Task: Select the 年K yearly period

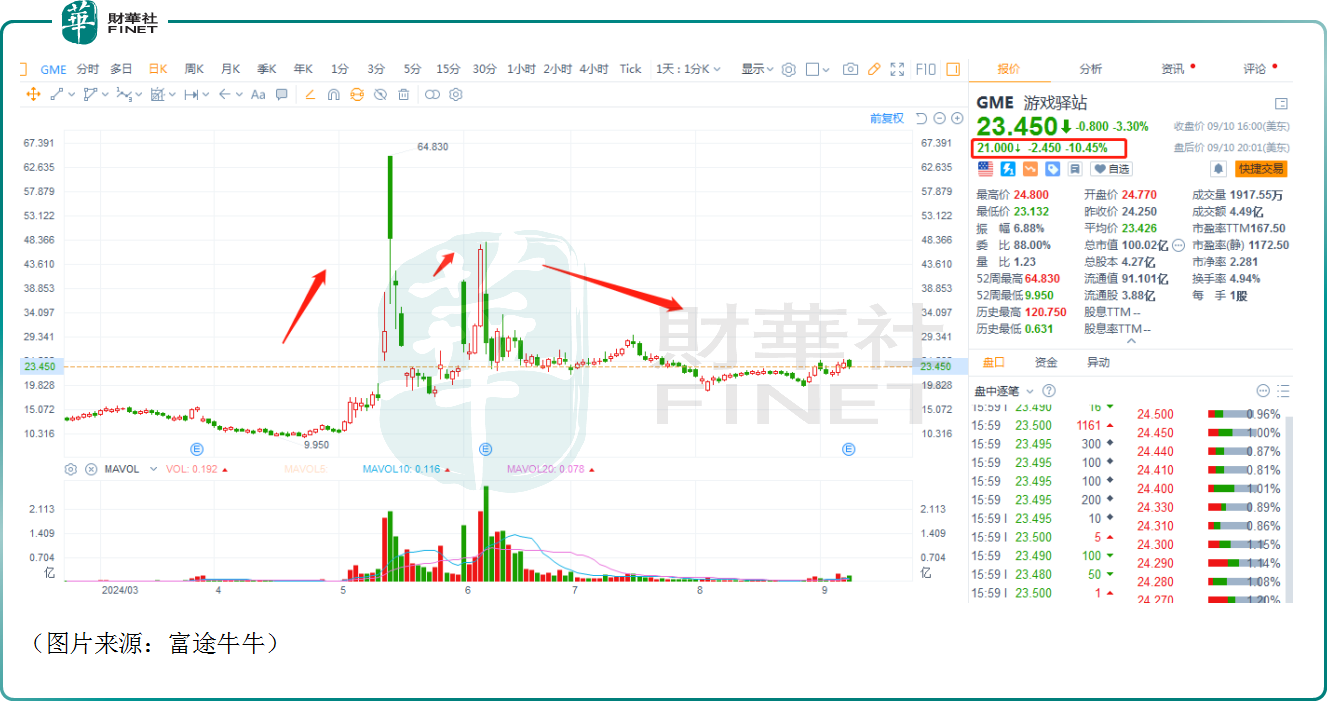Action: (x=303, y=69)
